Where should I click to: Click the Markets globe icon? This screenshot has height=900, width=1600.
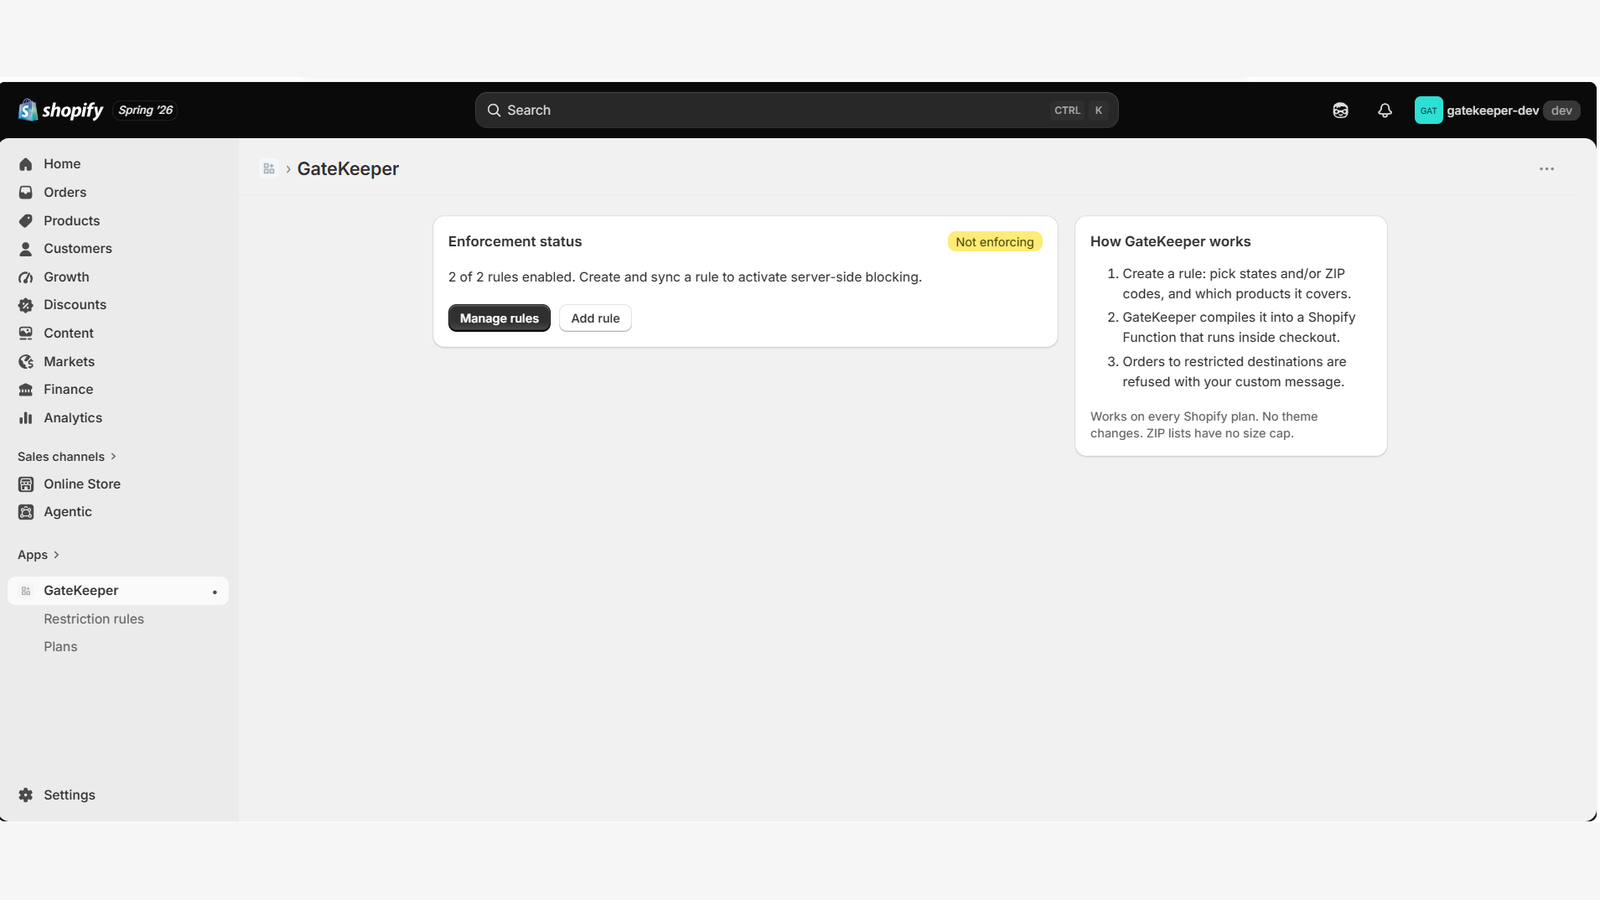tap(26, 362)
